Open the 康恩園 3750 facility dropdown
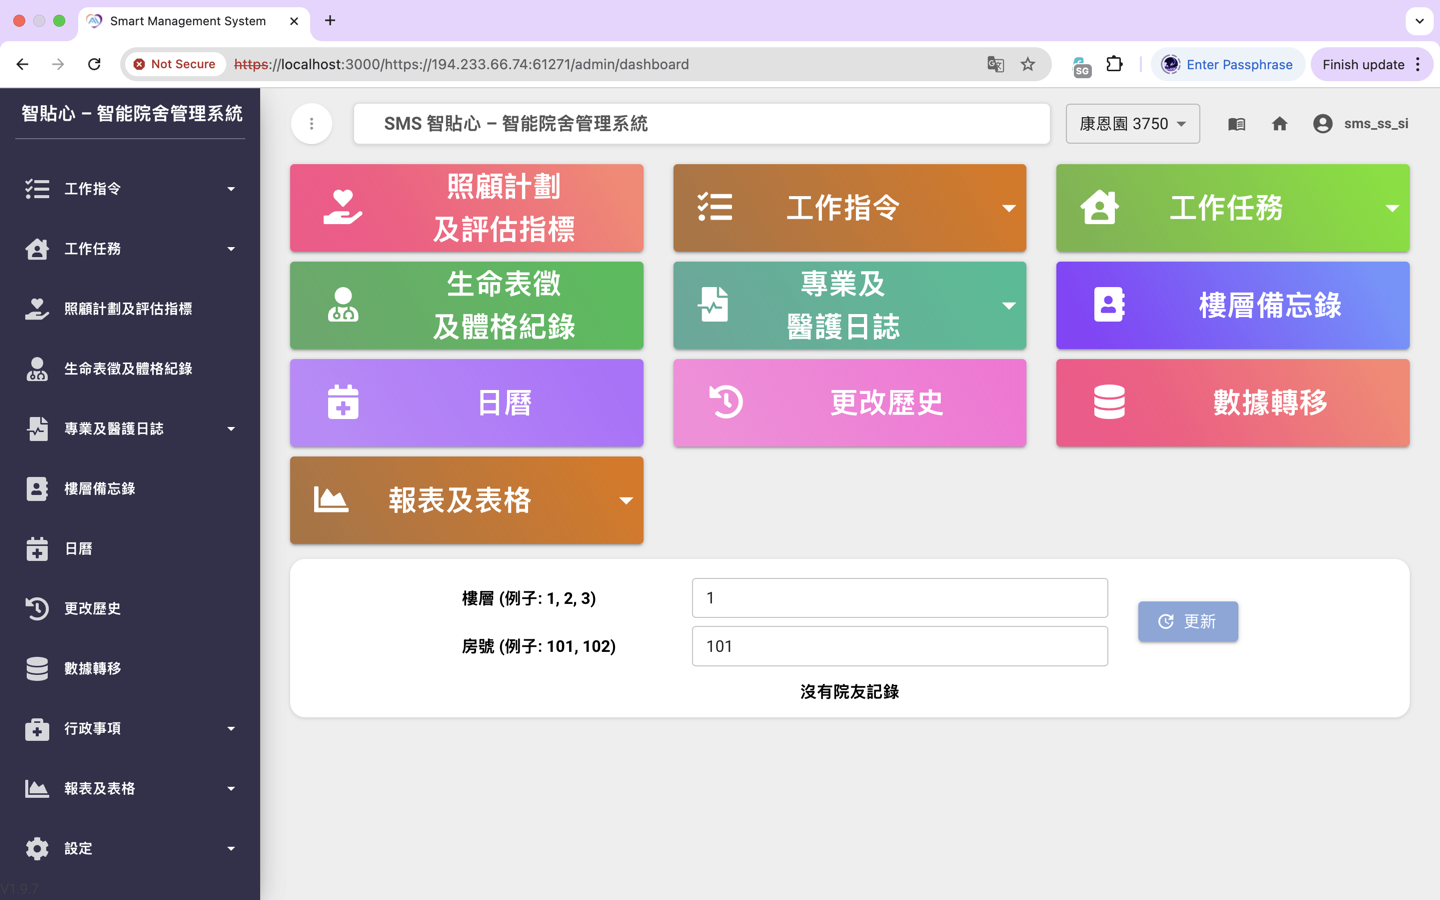Image resolution: width=1440 pixels, height=900 pixels. click(1132, 124)
